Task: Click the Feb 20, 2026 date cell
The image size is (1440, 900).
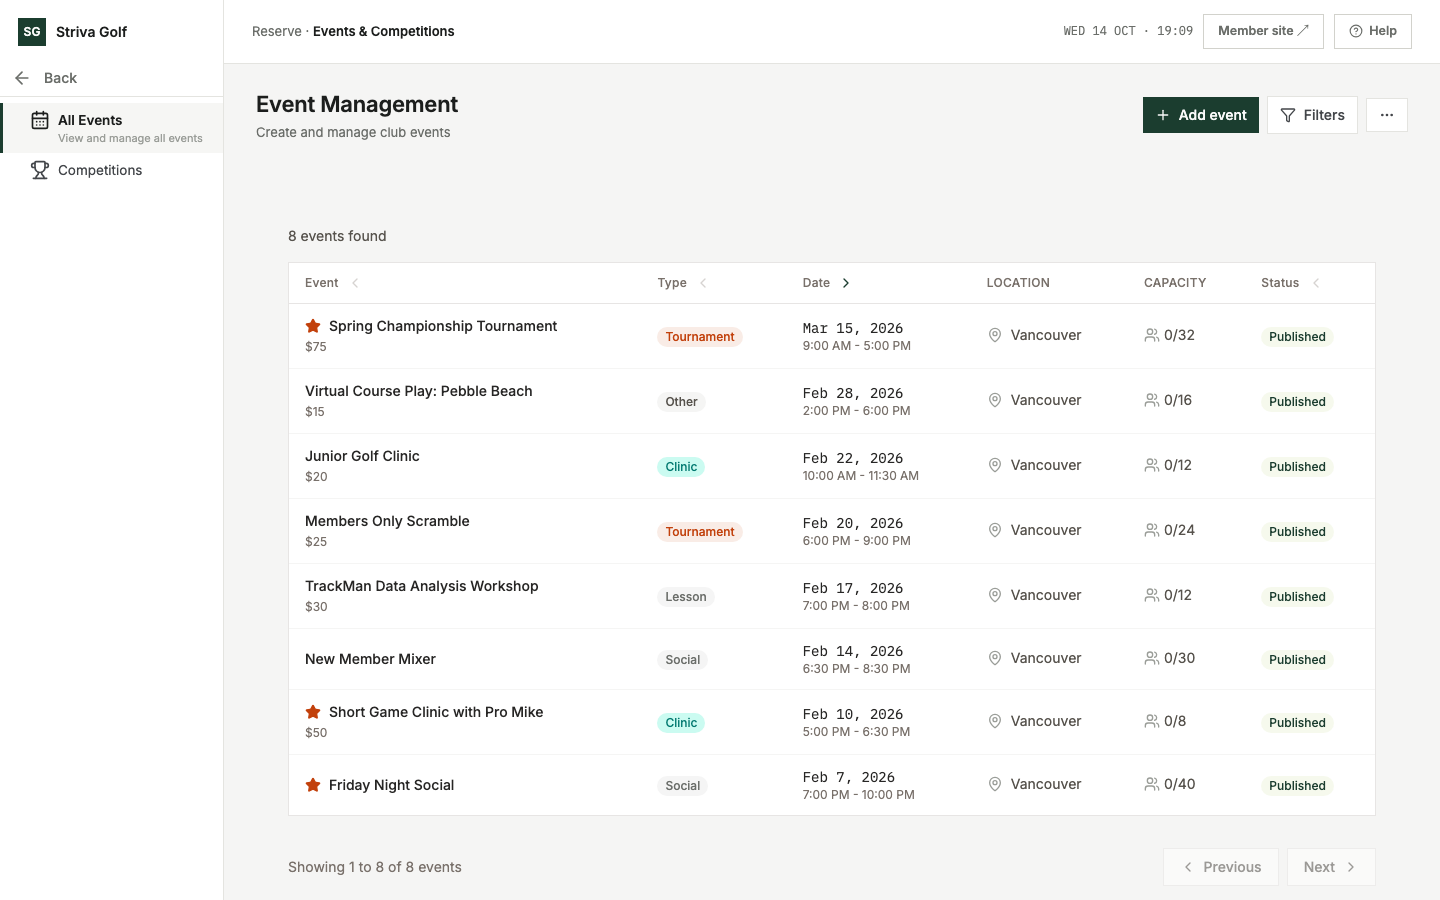Action: pos(853,523)
